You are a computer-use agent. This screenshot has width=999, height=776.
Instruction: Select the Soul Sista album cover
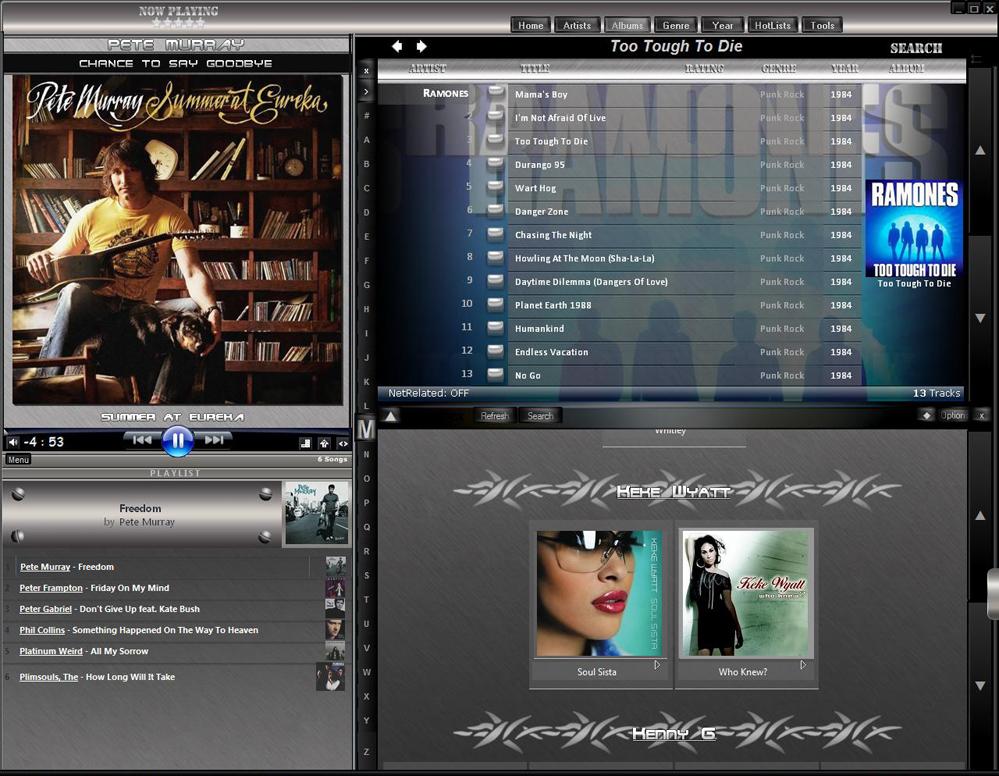599,593
